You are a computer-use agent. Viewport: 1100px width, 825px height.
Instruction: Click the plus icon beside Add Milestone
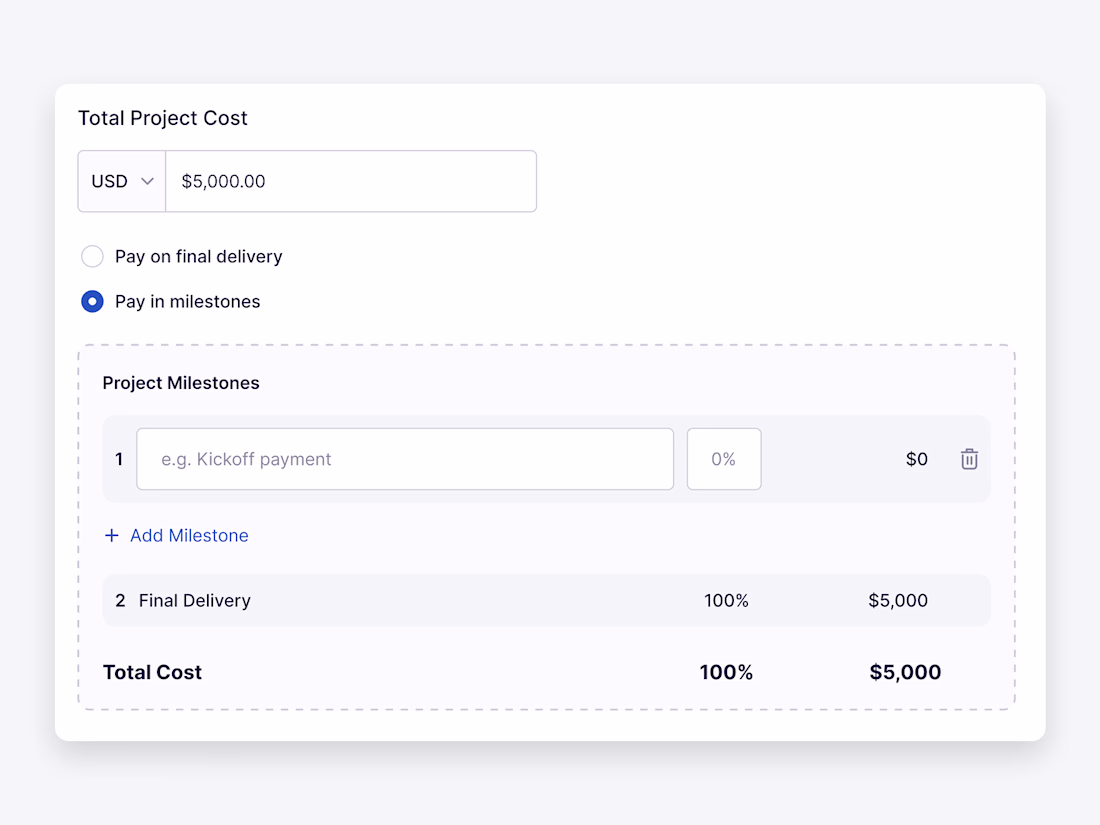pos(112,536)
